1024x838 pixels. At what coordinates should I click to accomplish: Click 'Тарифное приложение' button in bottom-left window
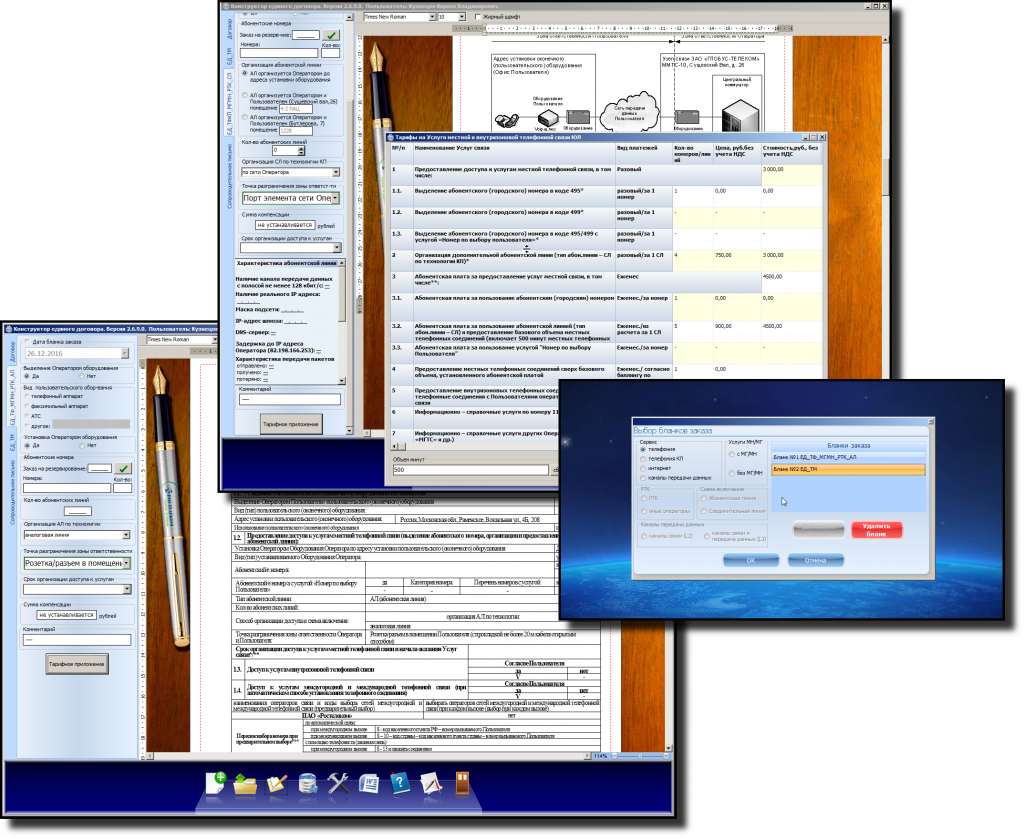[x=76, y=664]
